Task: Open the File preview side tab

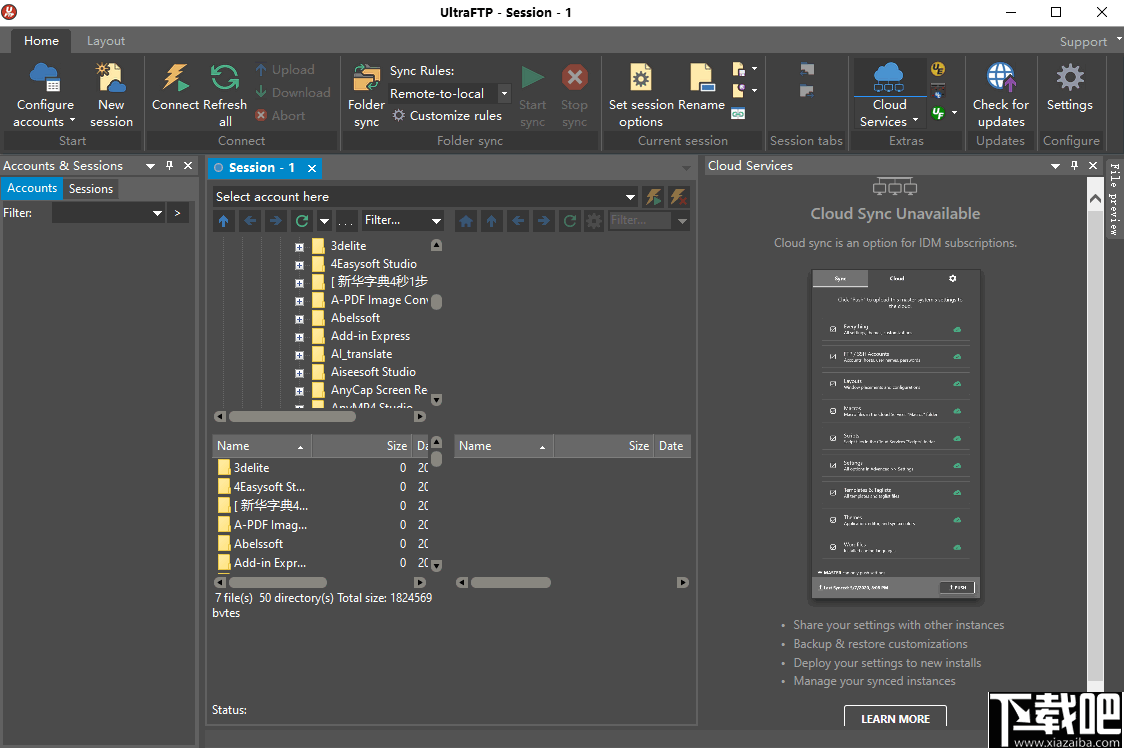Action: coord(1114,199)
